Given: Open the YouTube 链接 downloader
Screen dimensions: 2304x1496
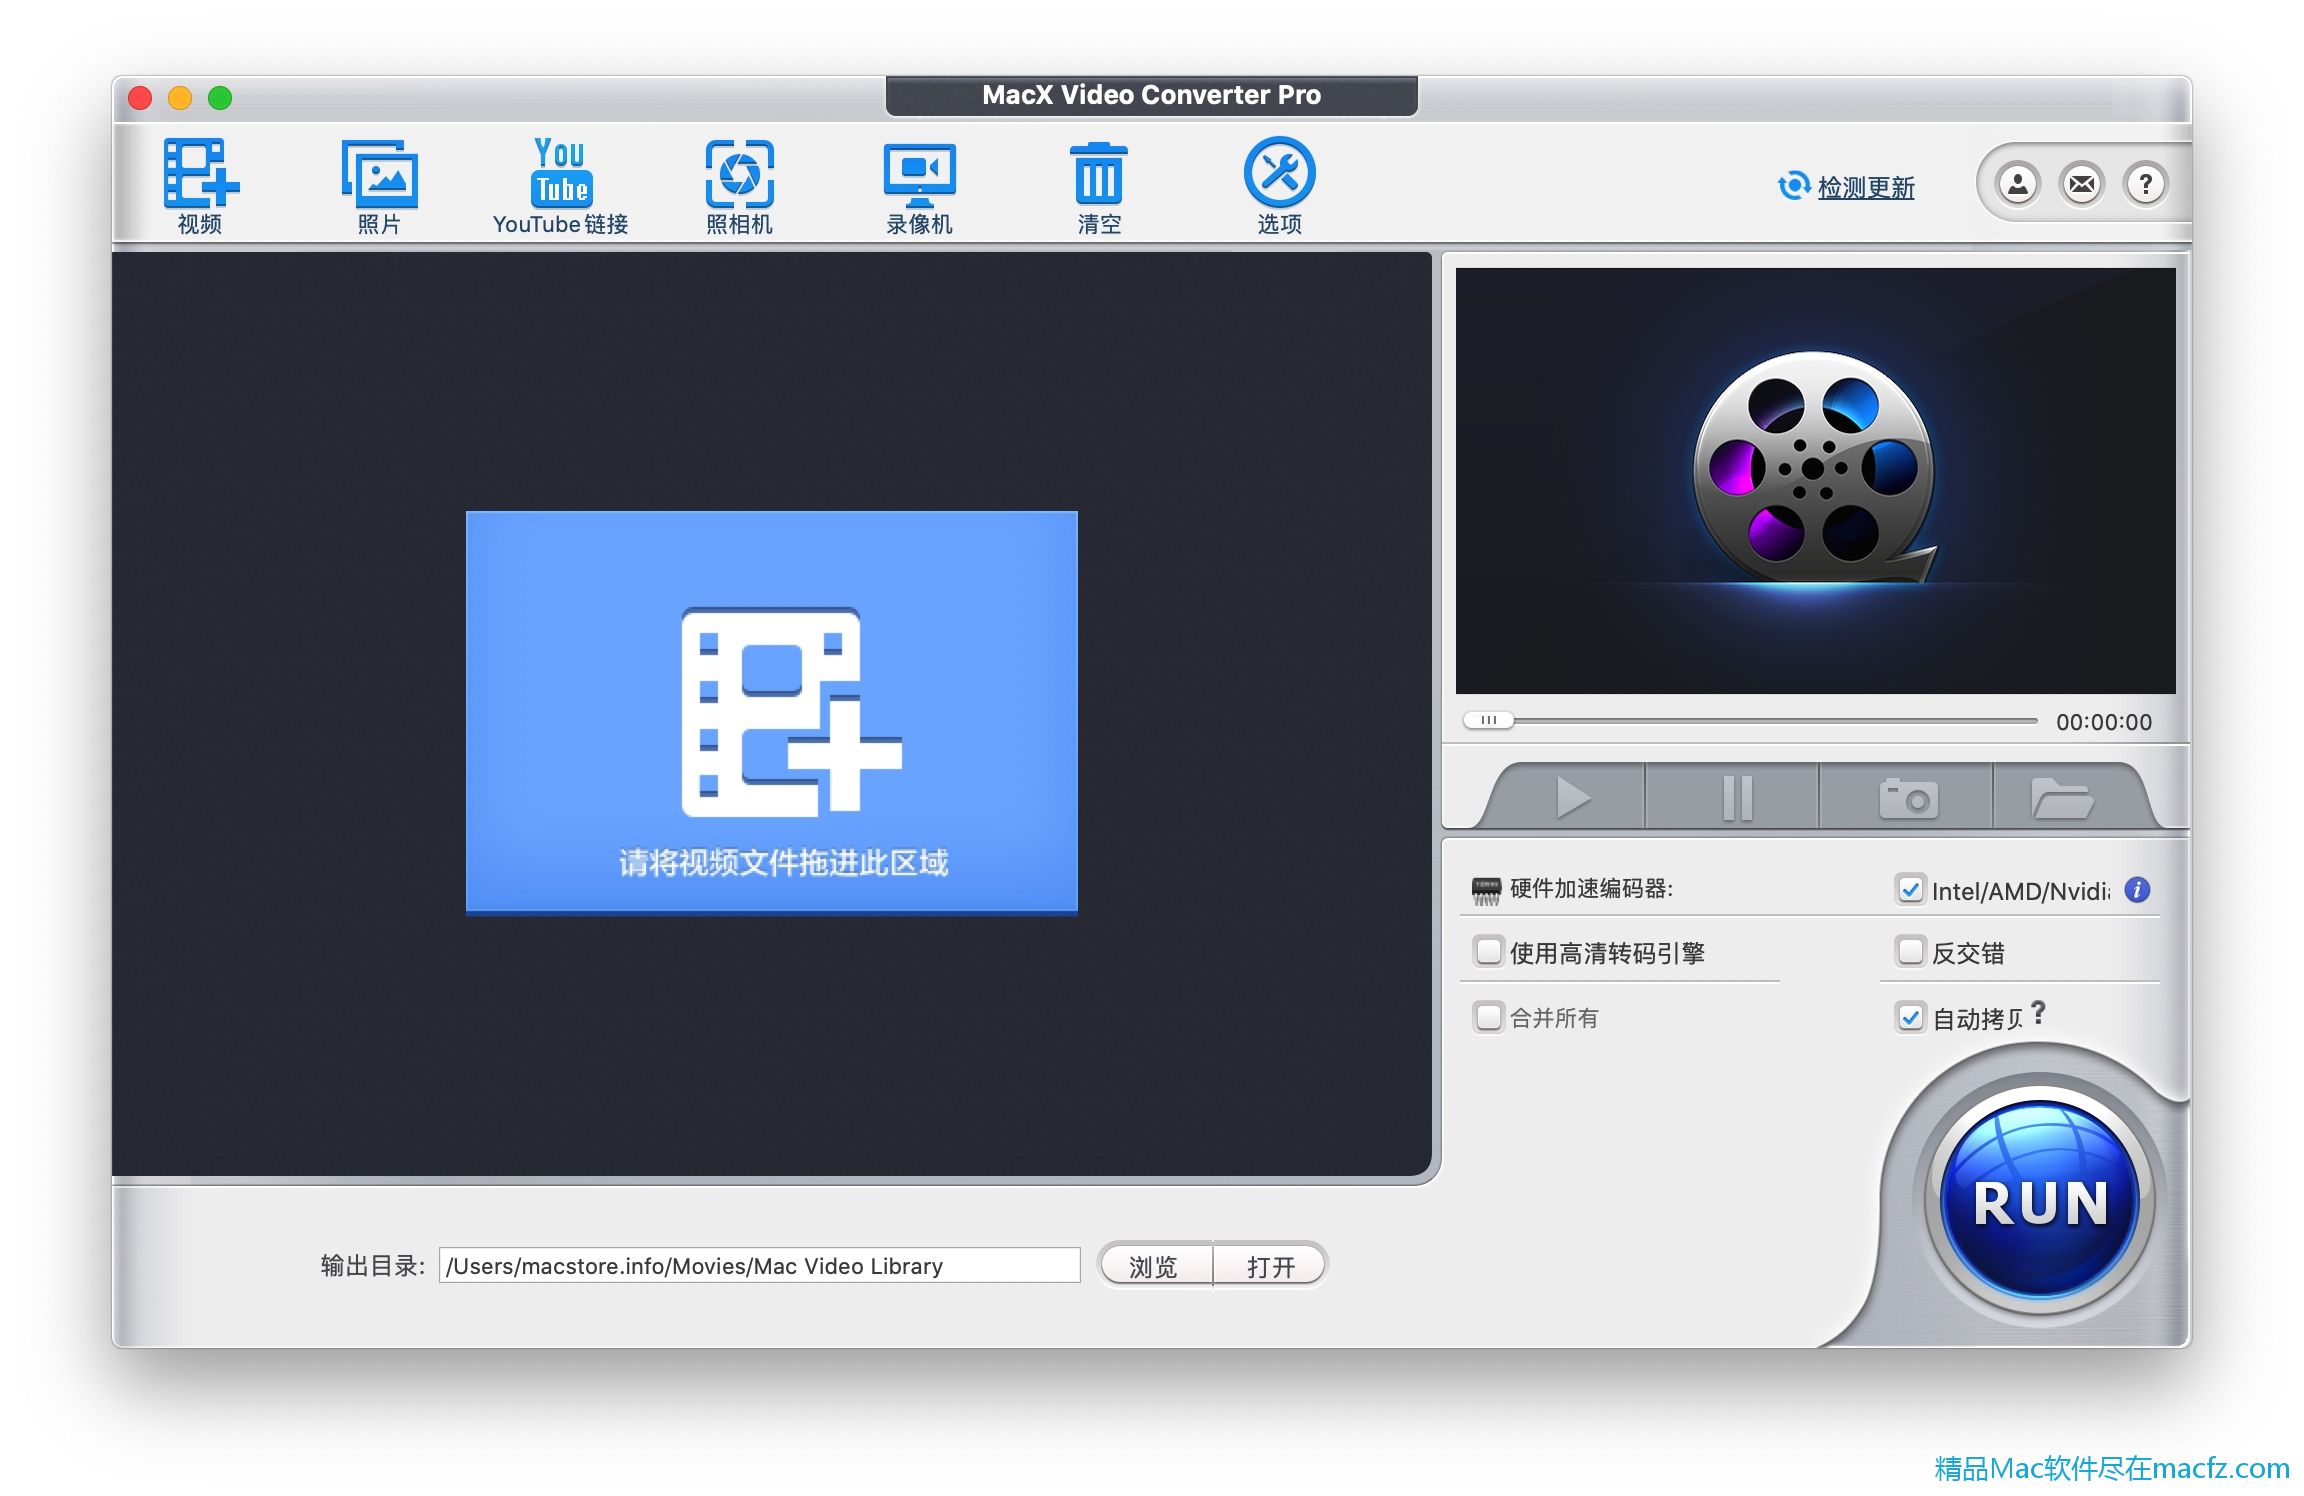Looking at the screenshot, I should tap(560, 186).
